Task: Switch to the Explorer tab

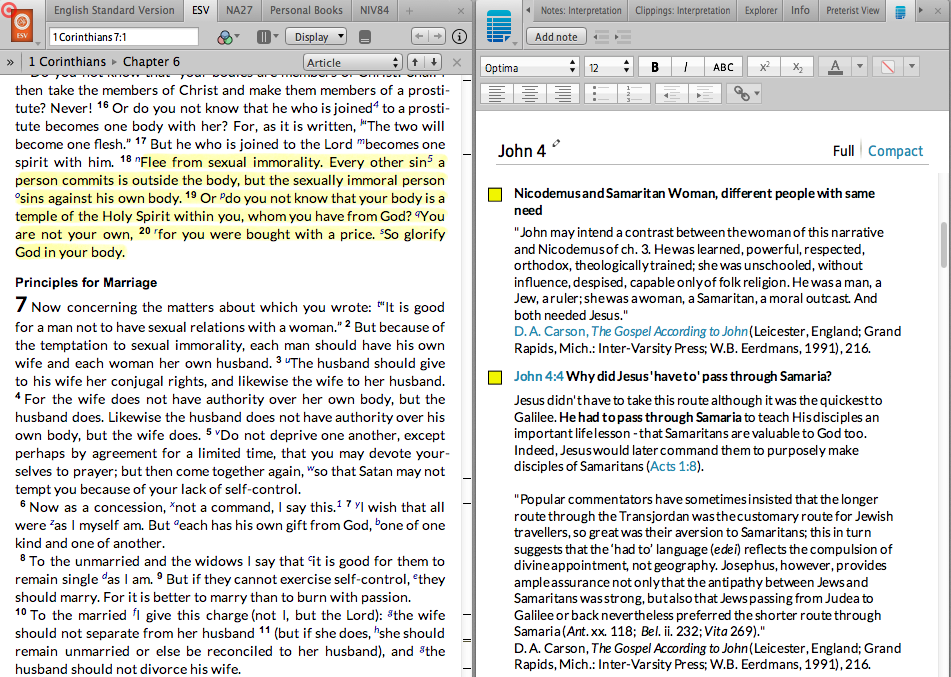Action: click(x=761, y=10)
